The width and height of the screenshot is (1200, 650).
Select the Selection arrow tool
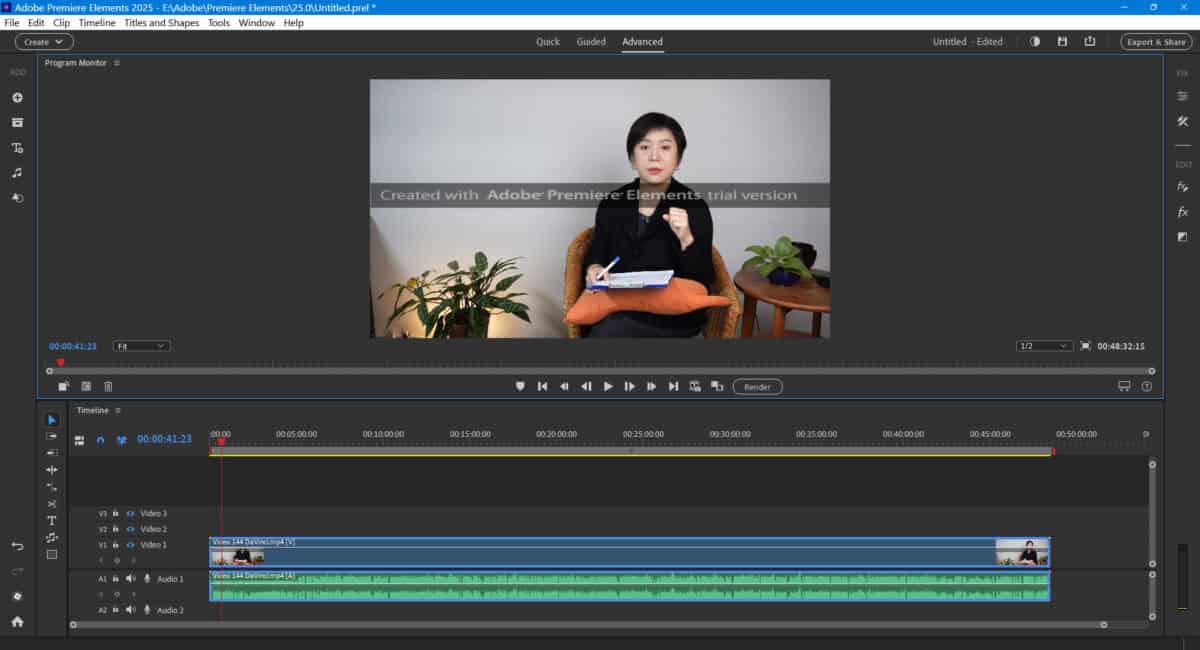pos(52,420)
